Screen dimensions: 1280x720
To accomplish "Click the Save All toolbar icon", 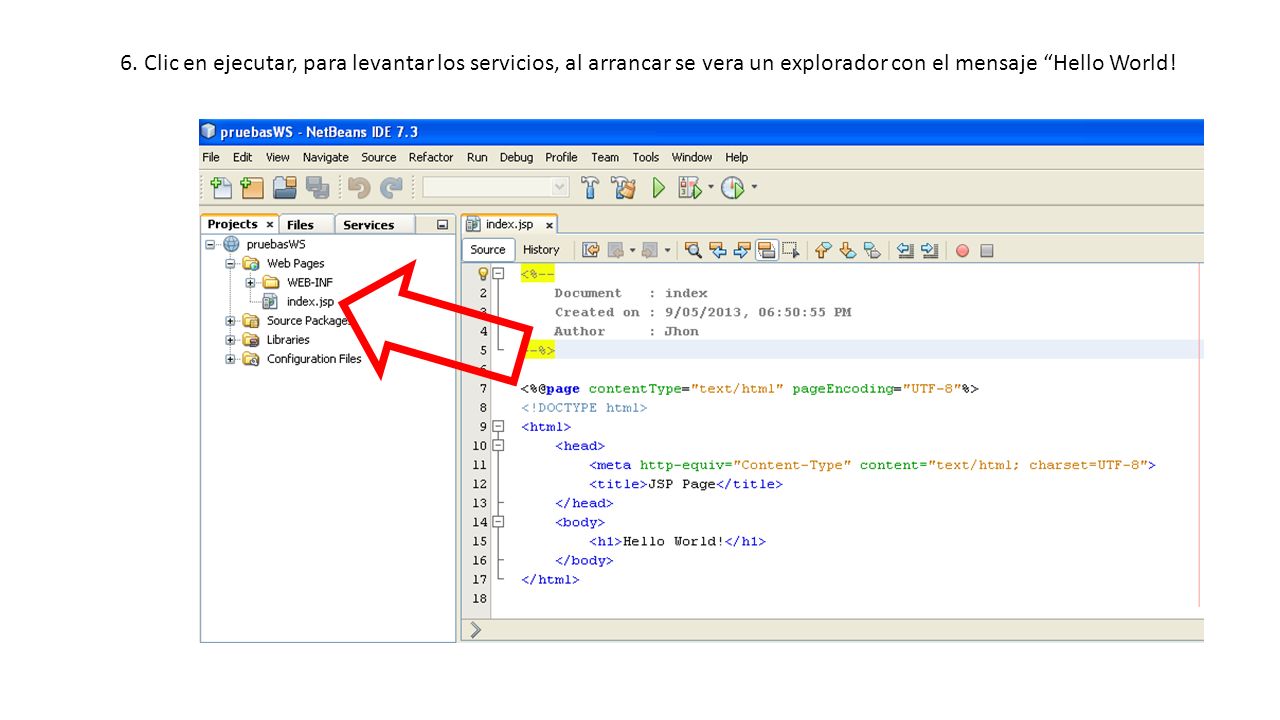I will [x=317, y=187].
